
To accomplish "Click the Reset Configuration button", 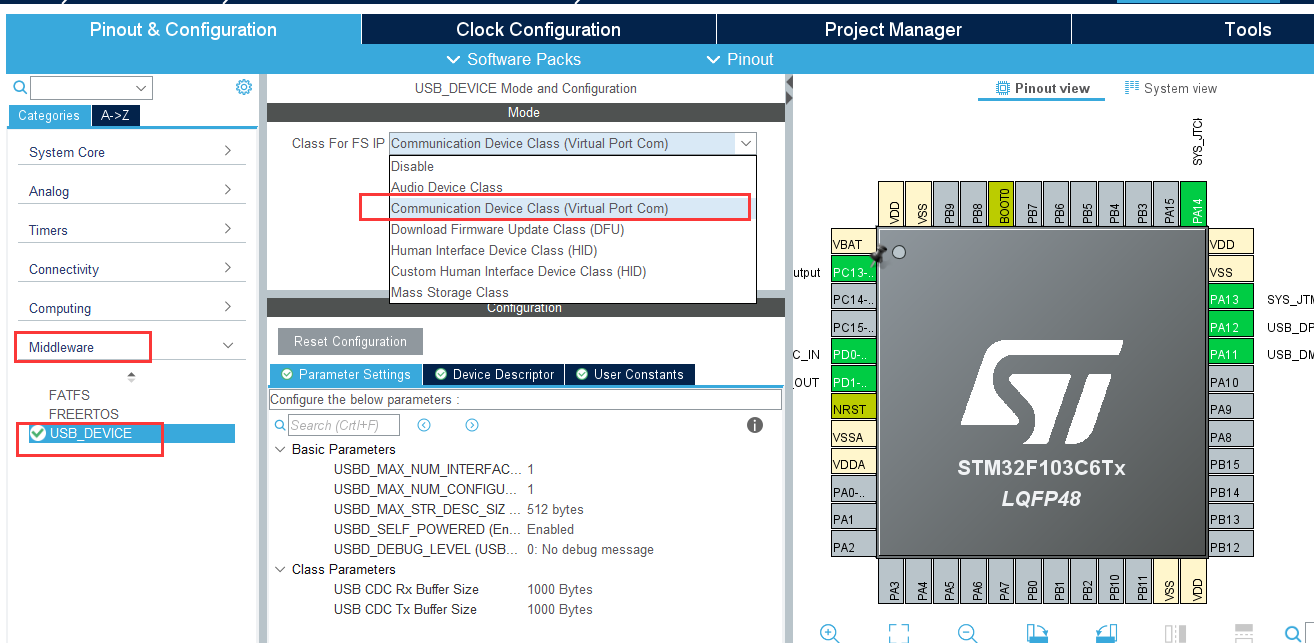I will [349, 341].
